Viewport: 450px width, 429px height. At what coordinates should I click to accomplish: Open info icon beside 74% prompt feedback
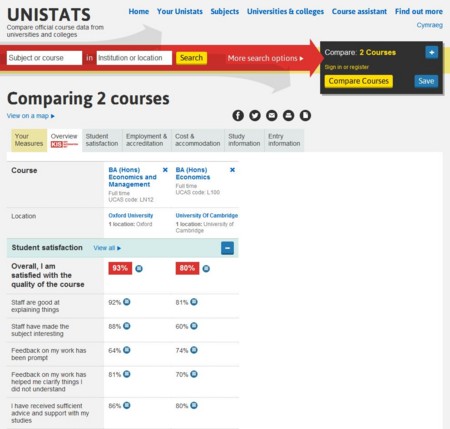[194, 350]
